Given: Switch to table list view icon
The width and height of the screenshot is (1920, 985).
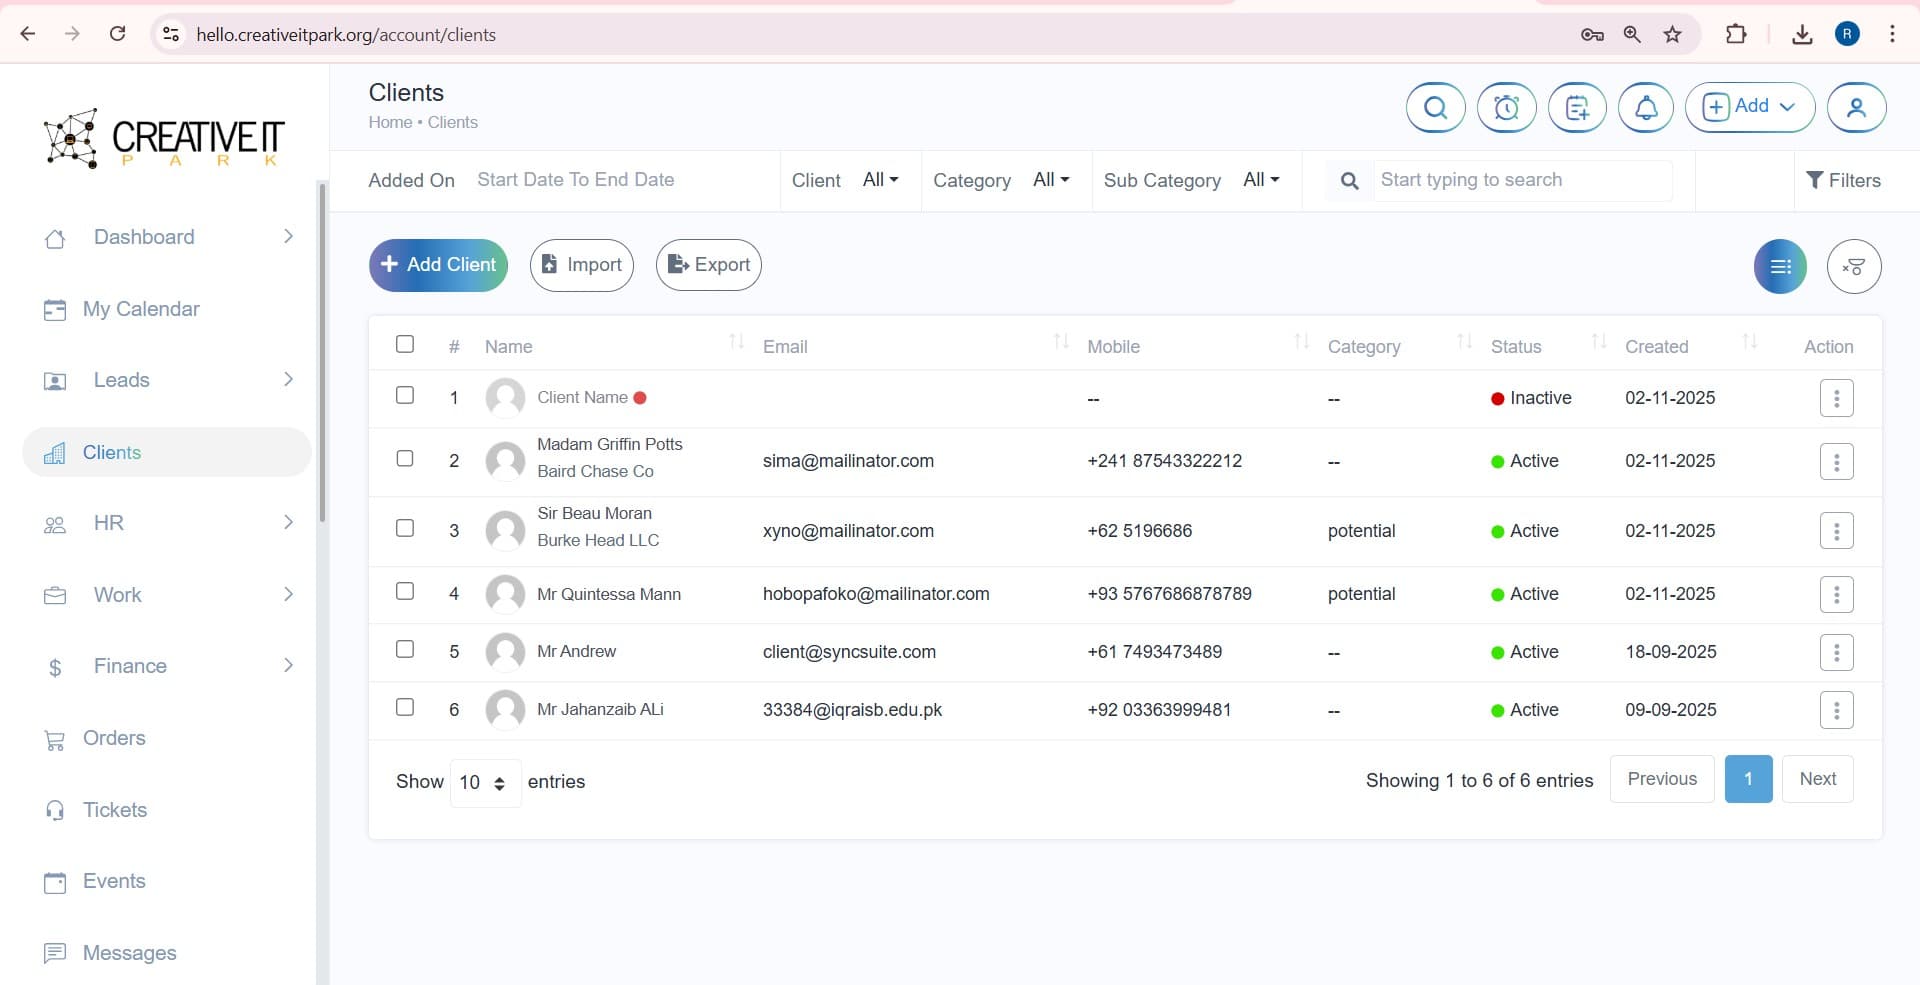Looking at the screenshot, I should pyautogui.click(x=1780, y=266).
